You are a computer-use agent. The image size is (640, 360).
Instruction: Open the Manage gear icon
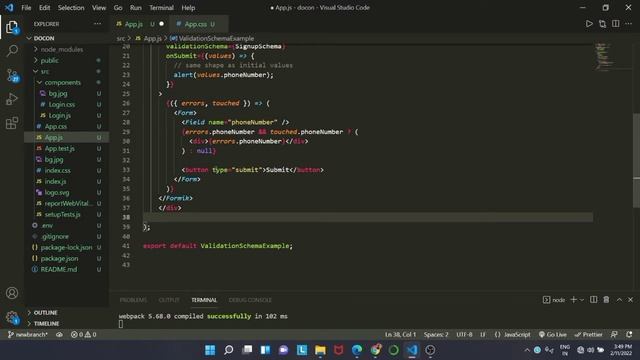pos(12,317)
